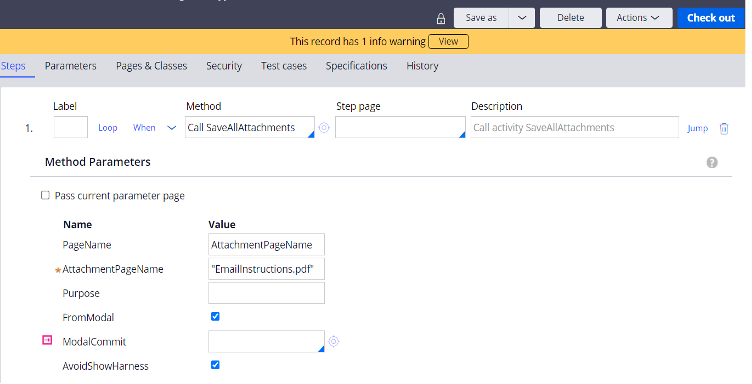This screenshot has width=752, height=384.
Task: Delete step 1 with trash icon
Action: click(724, 128)
